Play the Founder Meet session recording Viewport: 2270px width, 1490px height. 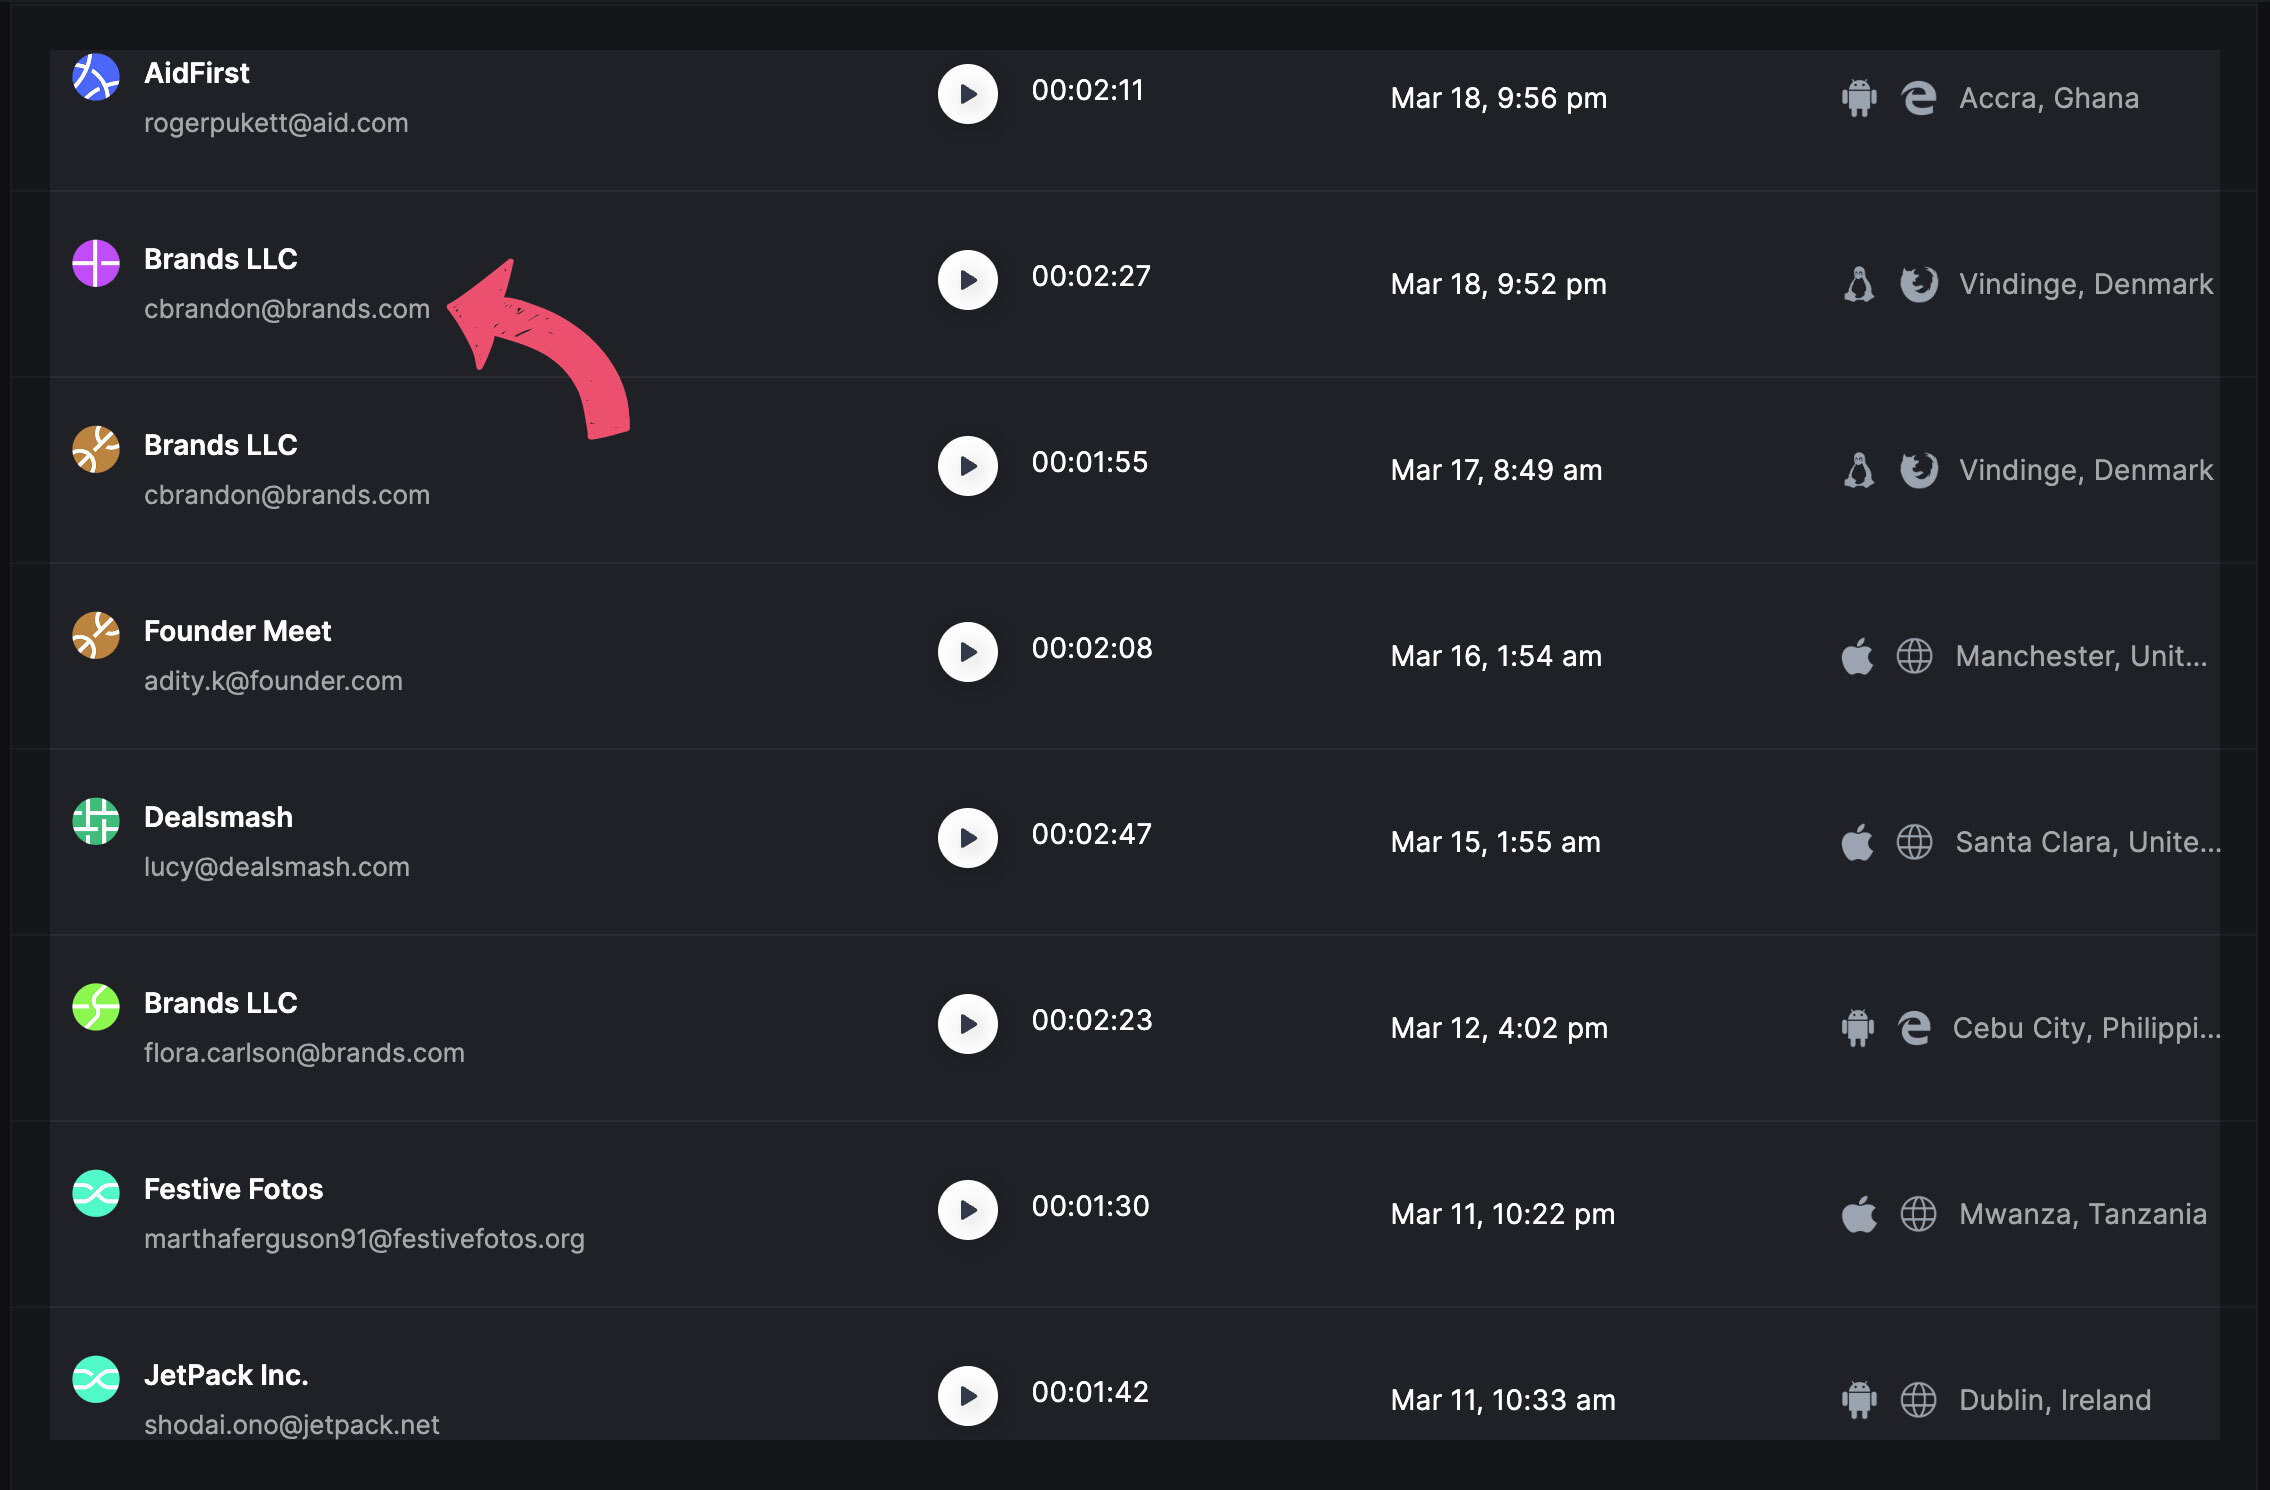[967, 652]
